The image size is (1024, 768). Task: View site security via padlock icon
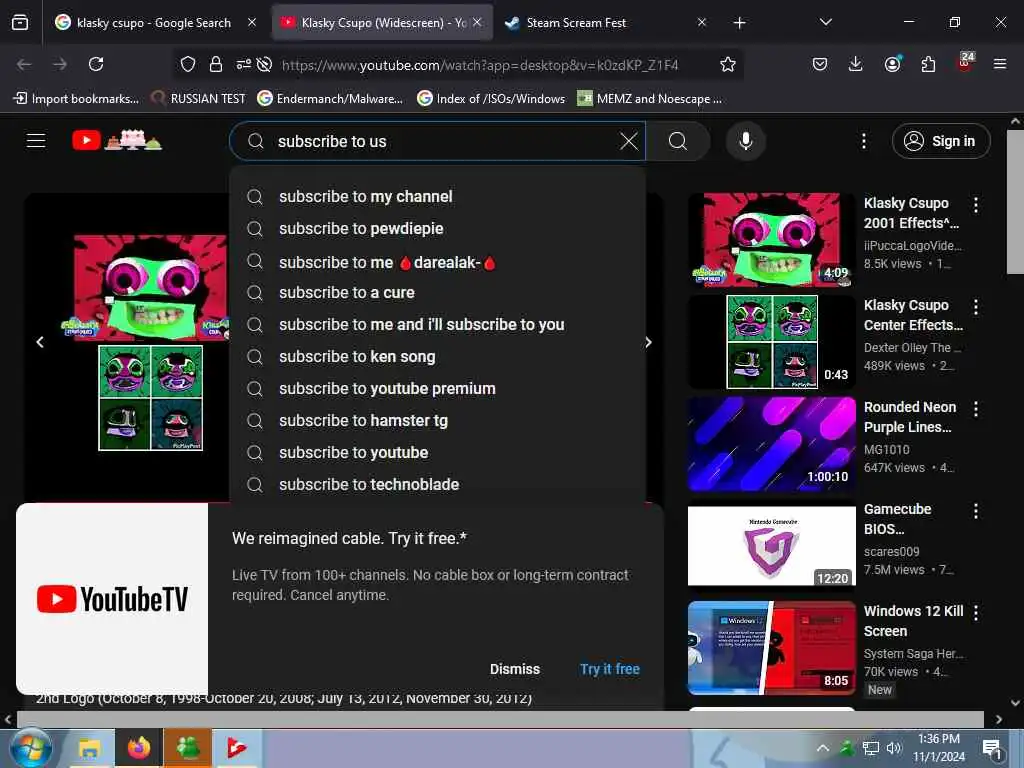point(216,64)
